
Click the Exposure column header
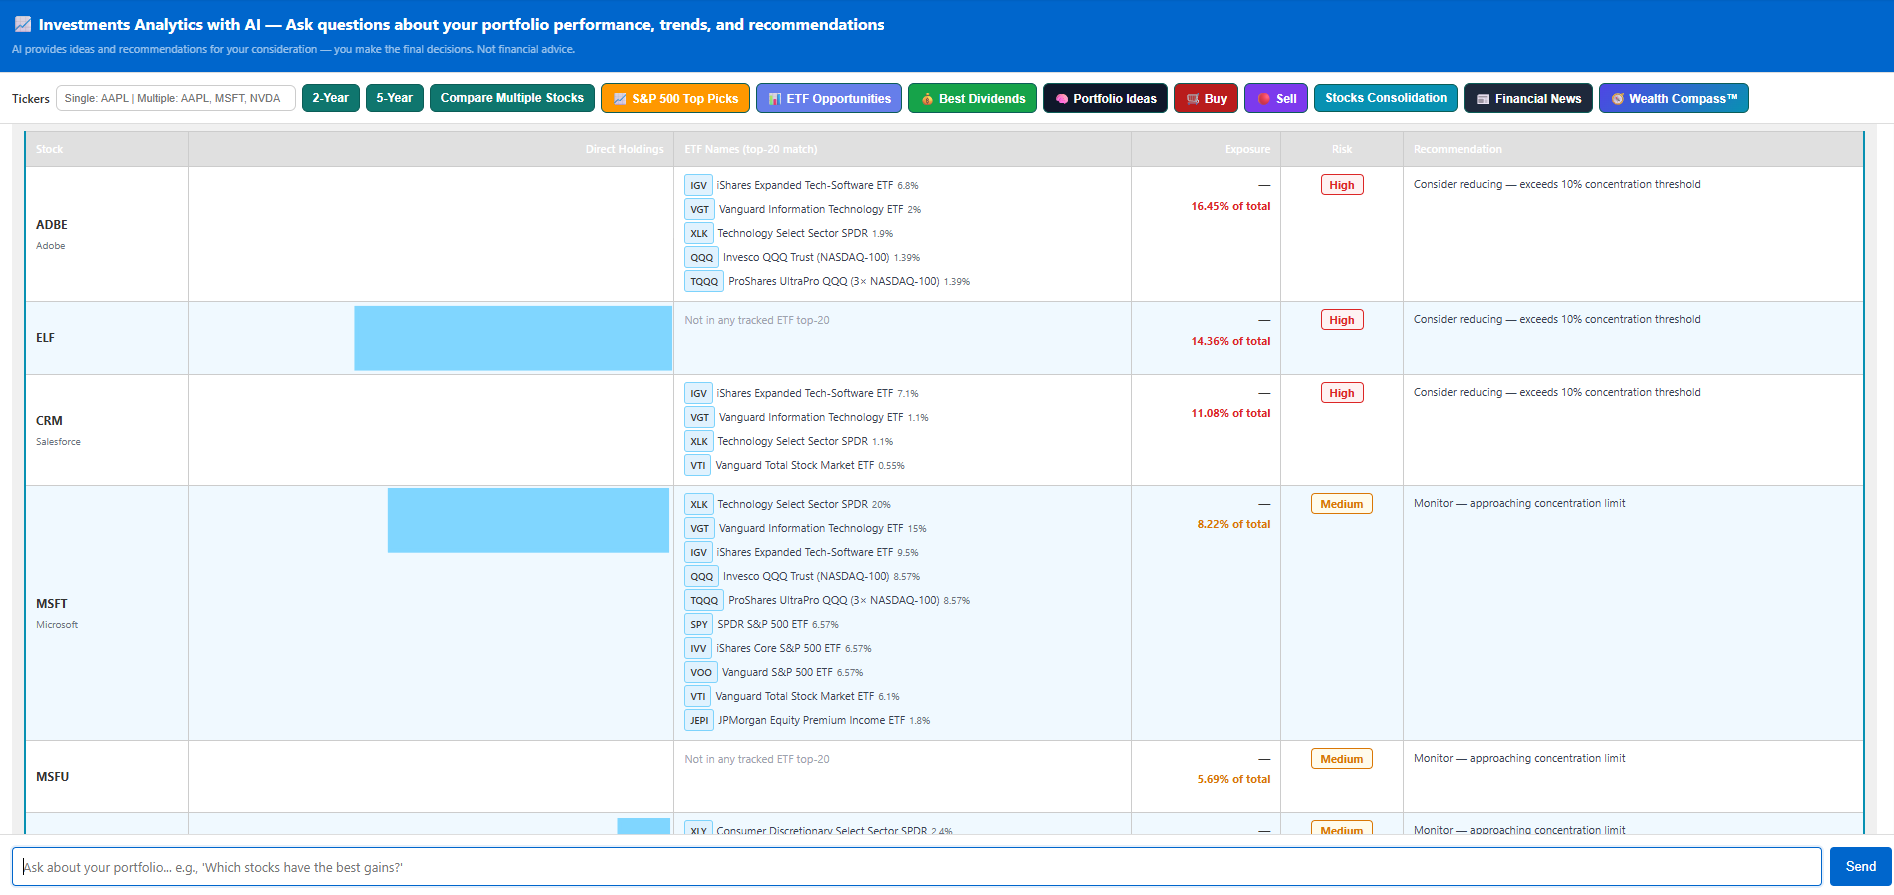[x=1247, y=149]
